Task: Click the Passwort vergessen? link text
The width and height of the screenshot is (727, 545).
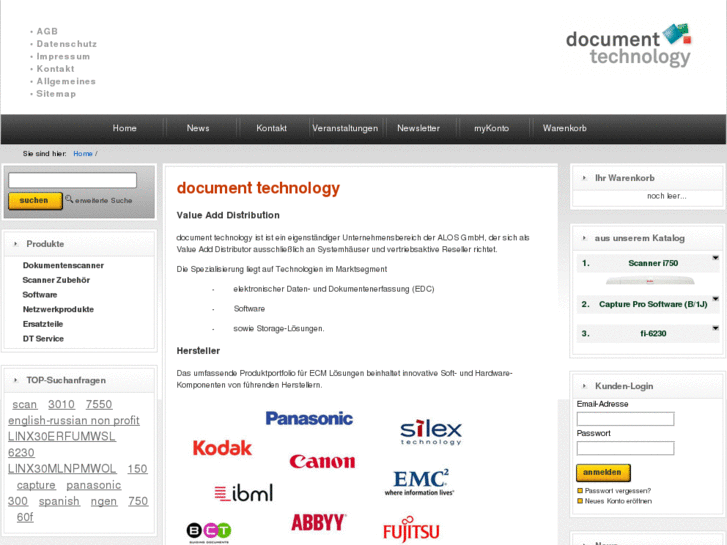Action: [618, 491]
